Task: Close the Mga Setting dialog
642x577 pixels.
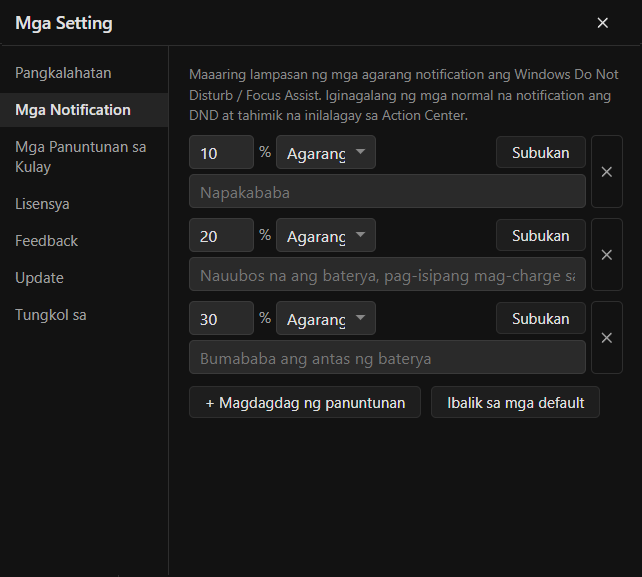Action: click(602, 23)
